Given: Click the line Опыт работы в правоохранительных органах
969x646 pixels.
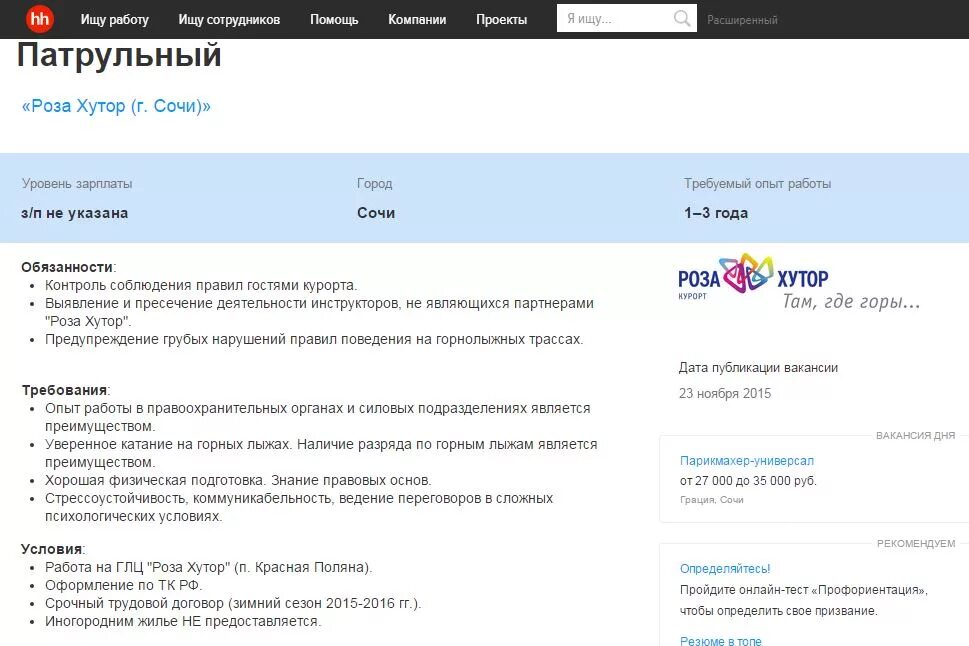Looking at the screenshot, I should (318, 417).
